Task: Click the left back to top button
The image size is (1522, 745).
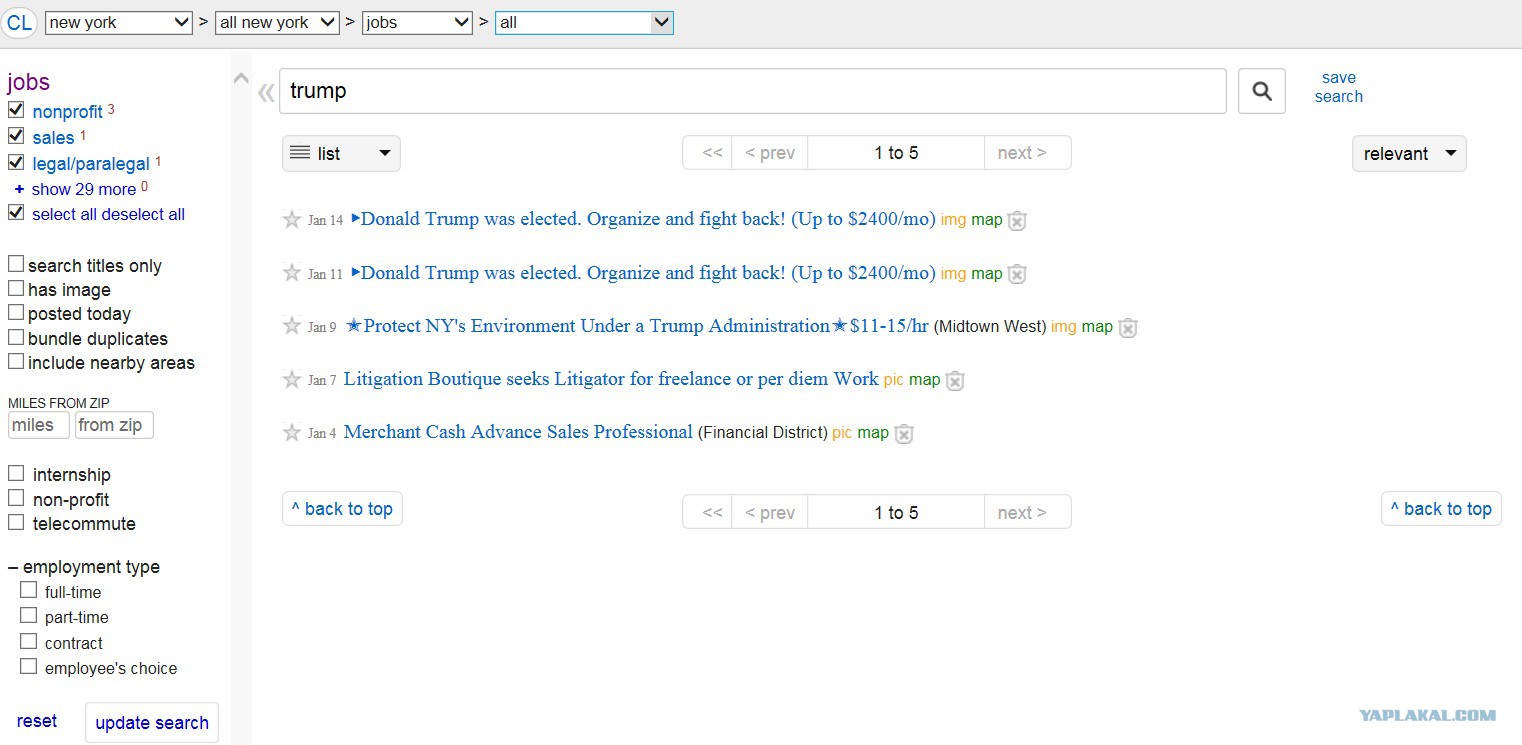Action: click(342, 509)
